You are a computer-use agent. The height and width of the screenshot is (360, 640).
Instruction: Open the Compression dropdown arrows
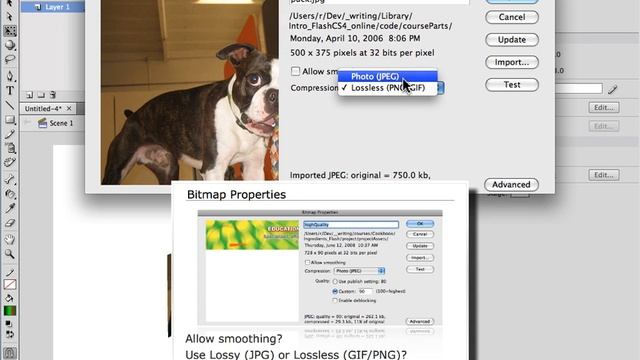[440, 88]
